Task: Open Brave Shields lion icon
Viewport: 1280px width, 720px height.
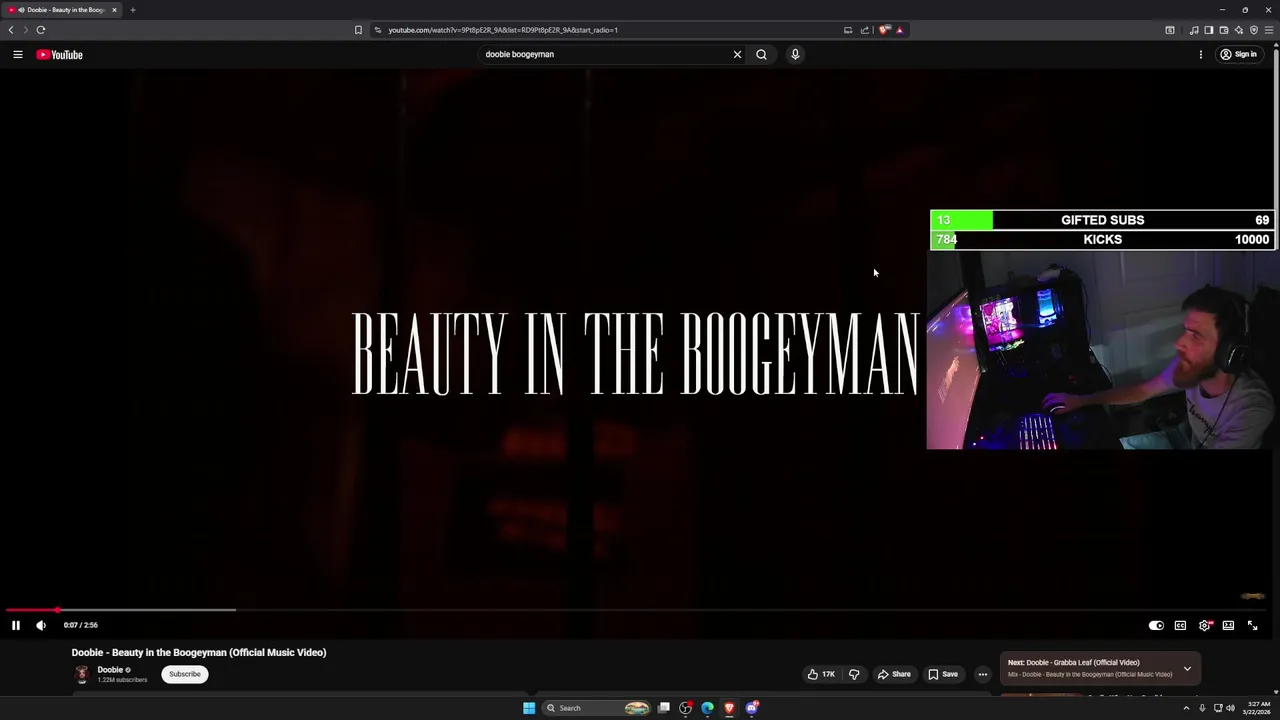Action: click(x=884, y=30)
